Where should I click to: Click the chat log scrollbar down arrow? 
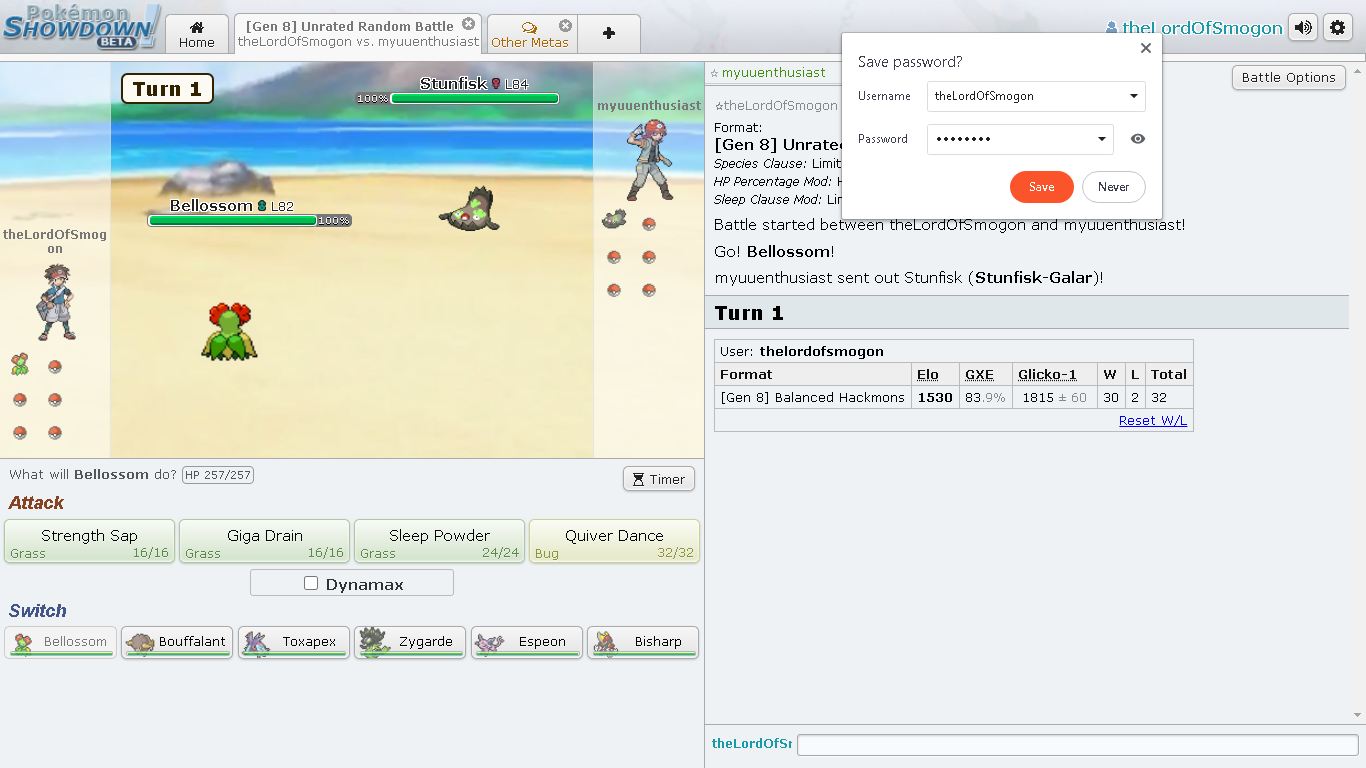tap(1357, 715)
